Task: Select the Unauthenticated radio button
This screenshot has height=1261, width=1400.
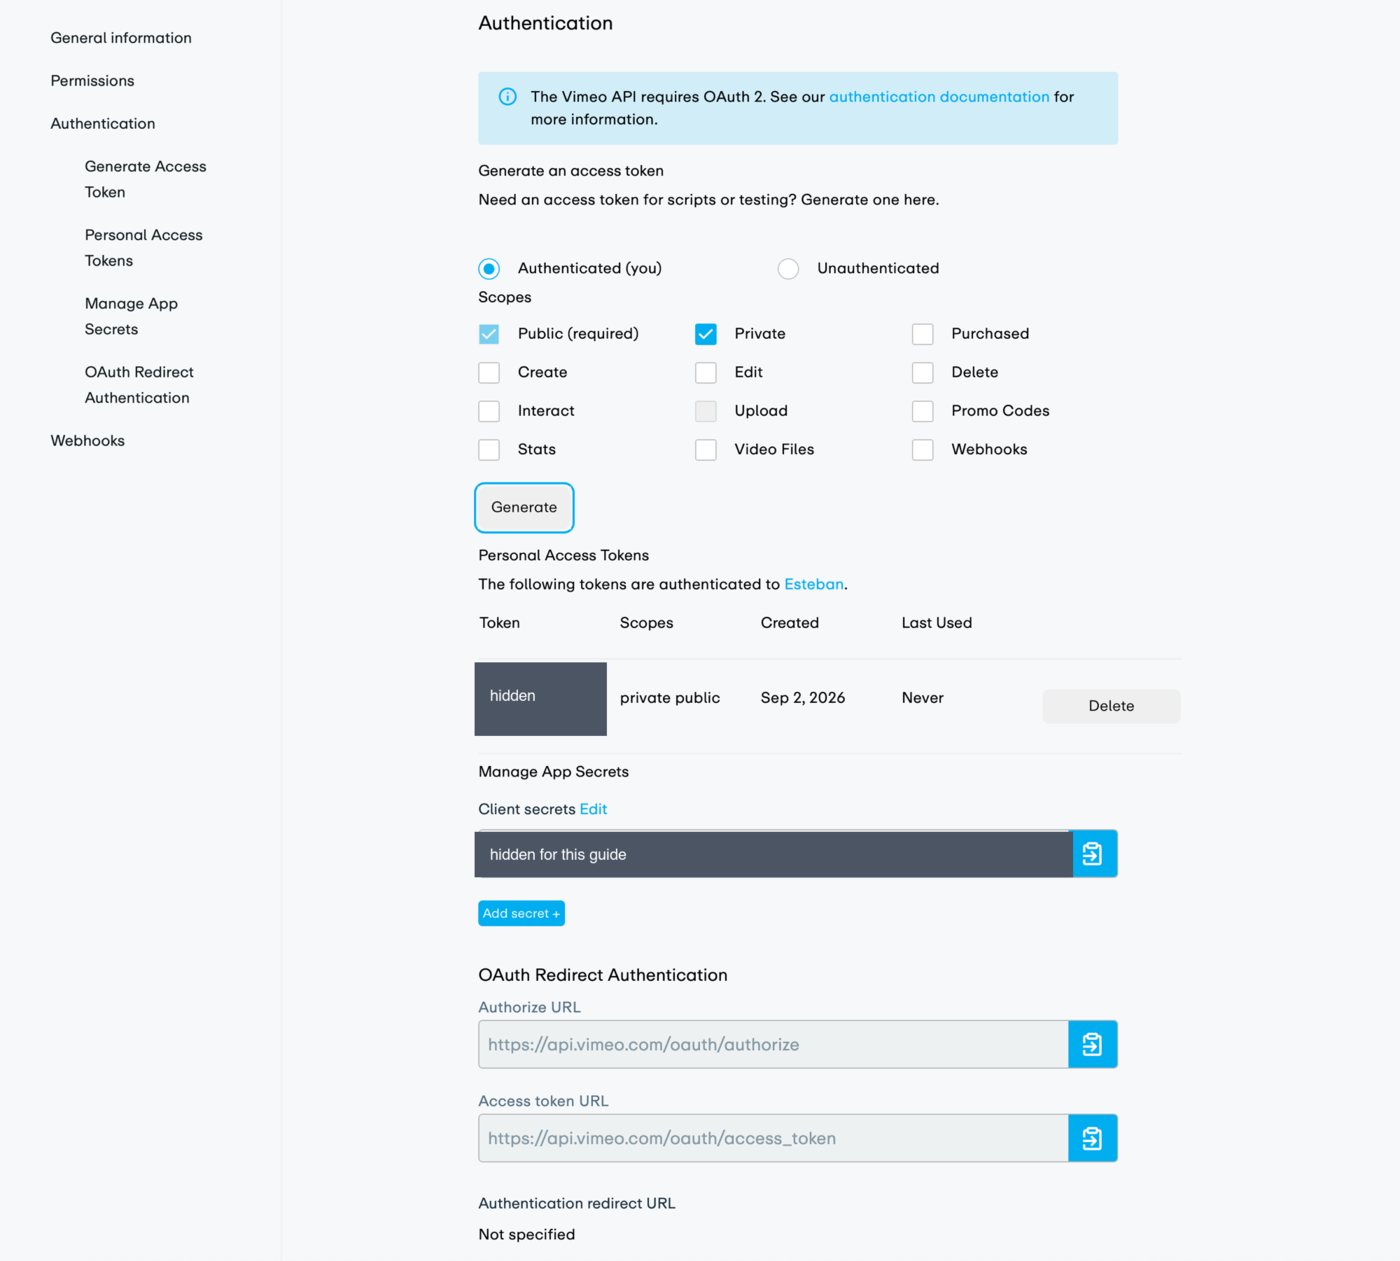Action: 788,269
